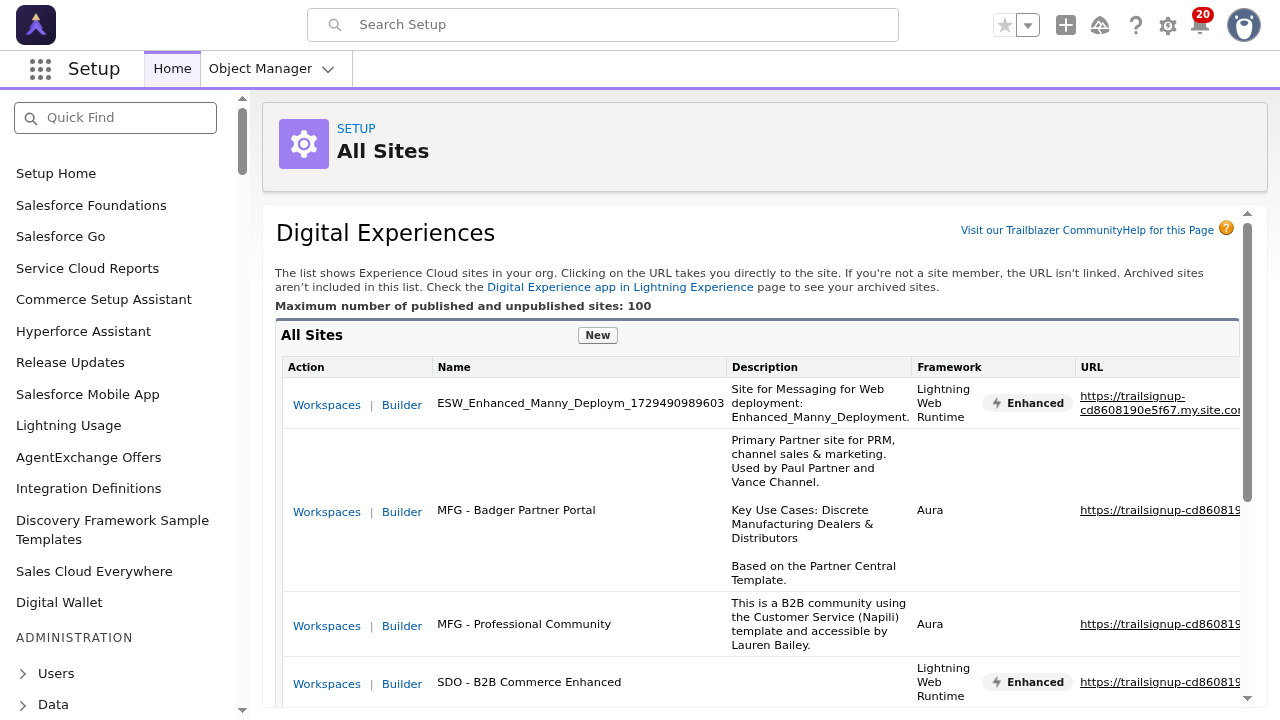Image resolution: width=1280 pixels, height=720 pixels.
Task: Open the MFG - Badger Partner Portal URL
Action: click(x=1160, y=510)
